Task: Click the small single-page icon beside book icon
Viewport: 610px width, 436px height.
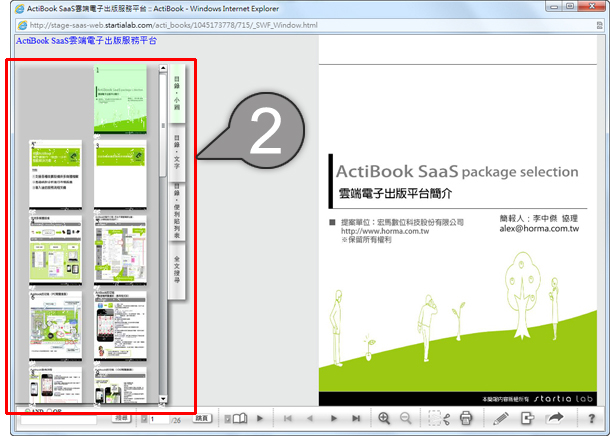Action: coord(228,419)
